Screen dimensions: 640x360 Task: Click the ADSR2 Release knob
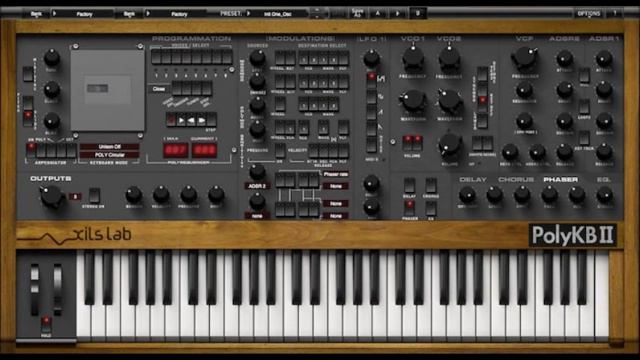coord(564,152)
